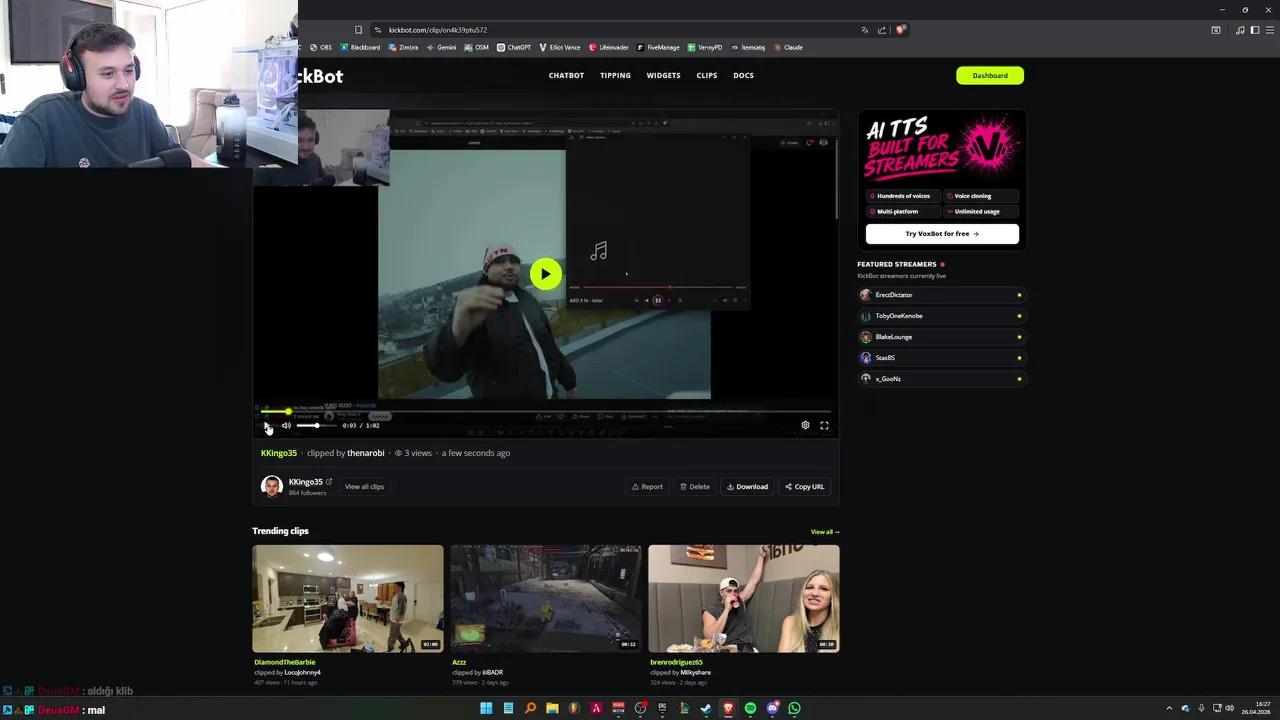Viewport: 1280px width, 720px height.
Task: Click the small play button in the player controls
Action: 267,425
